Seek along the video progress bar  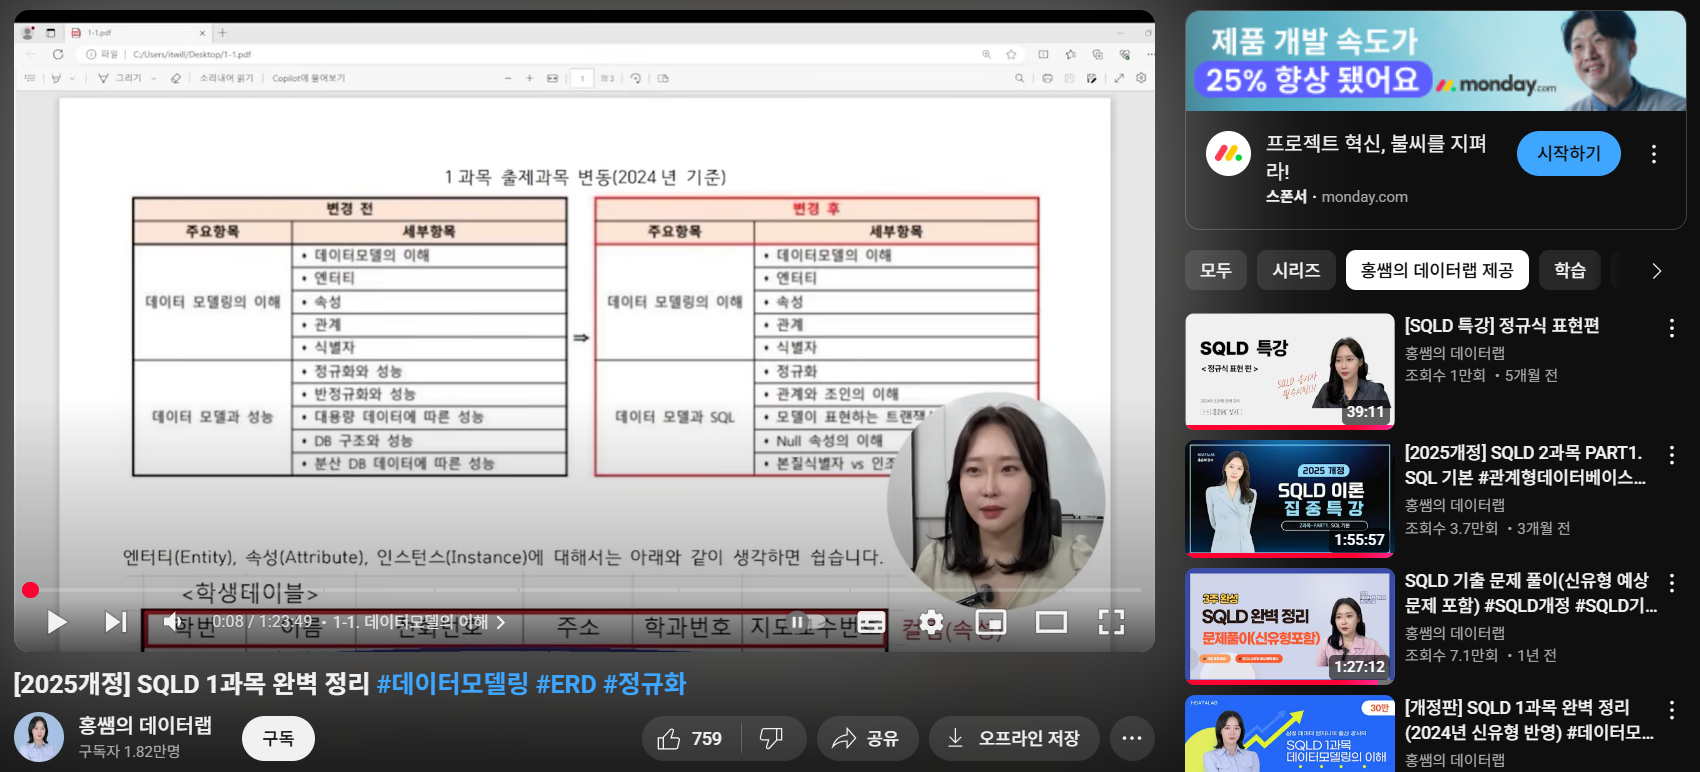tap(585, 590)
